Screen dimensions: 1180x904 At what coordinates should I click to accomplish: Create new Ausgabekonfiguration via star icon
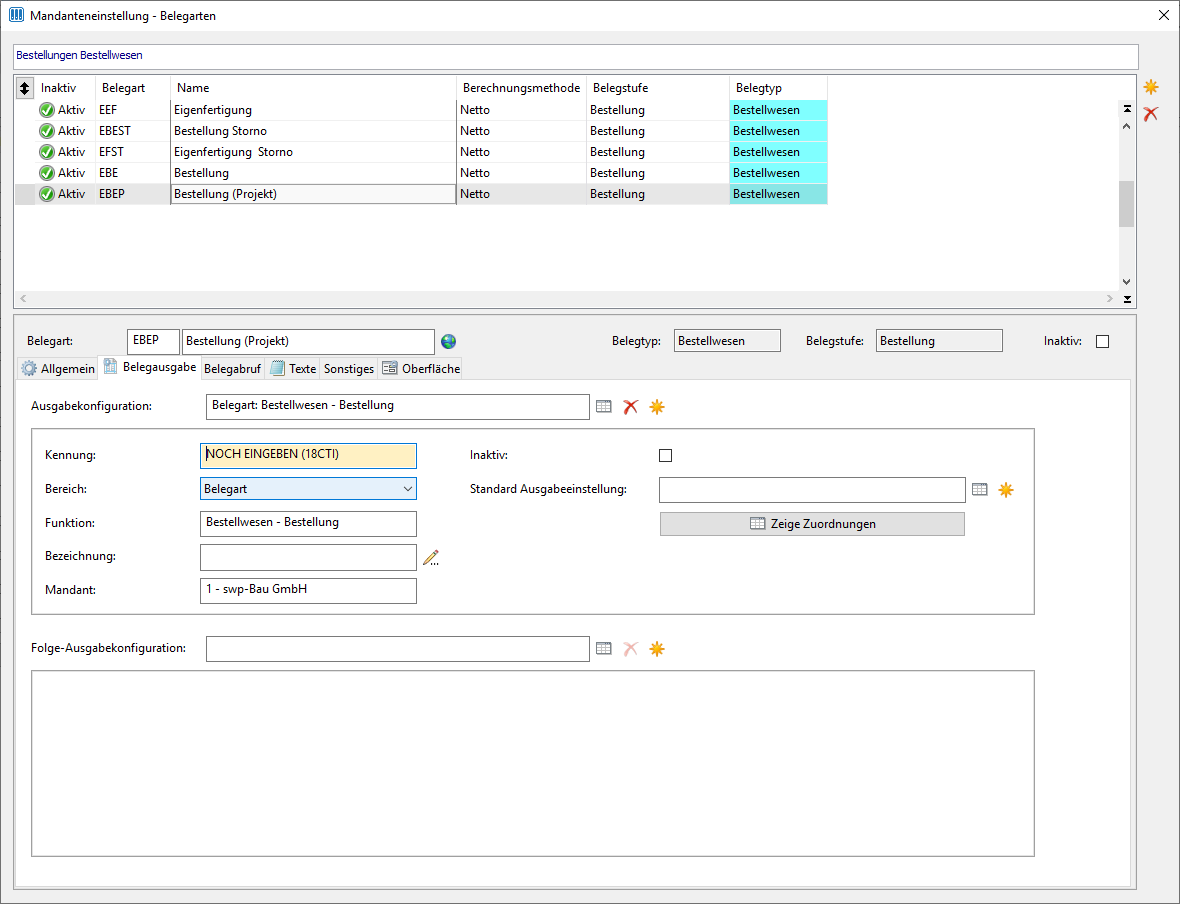(657, 406)
